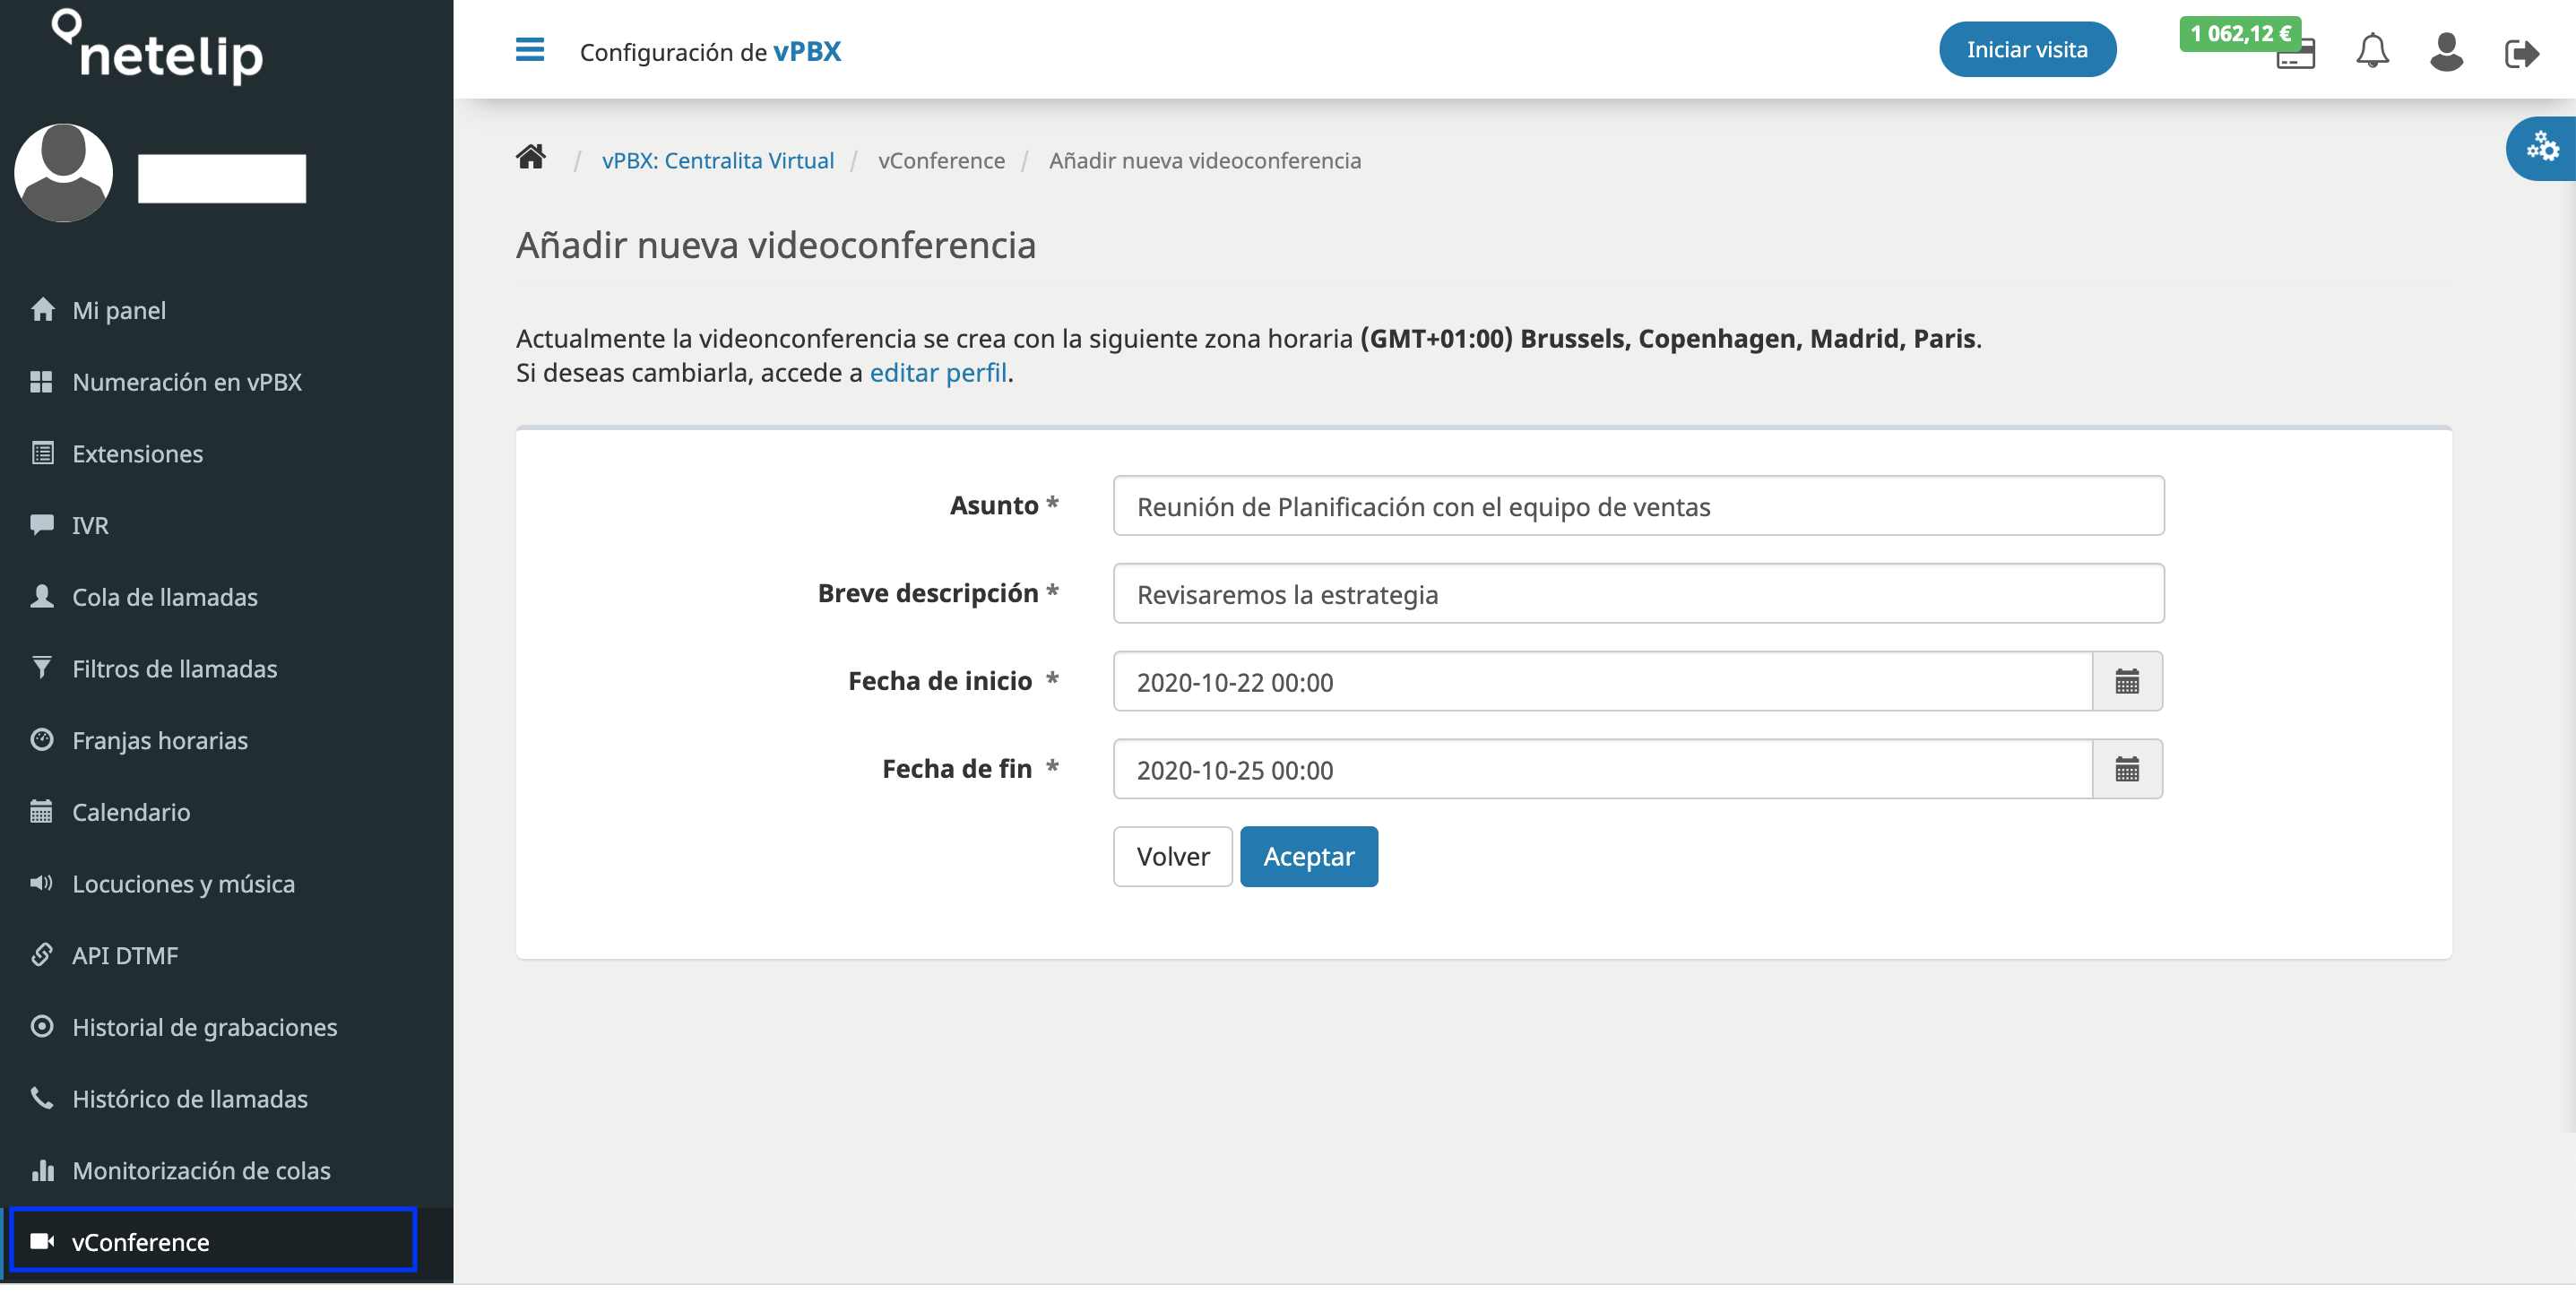
Task: Click the logout arrow icon
Action: [x=2521, y=53]
